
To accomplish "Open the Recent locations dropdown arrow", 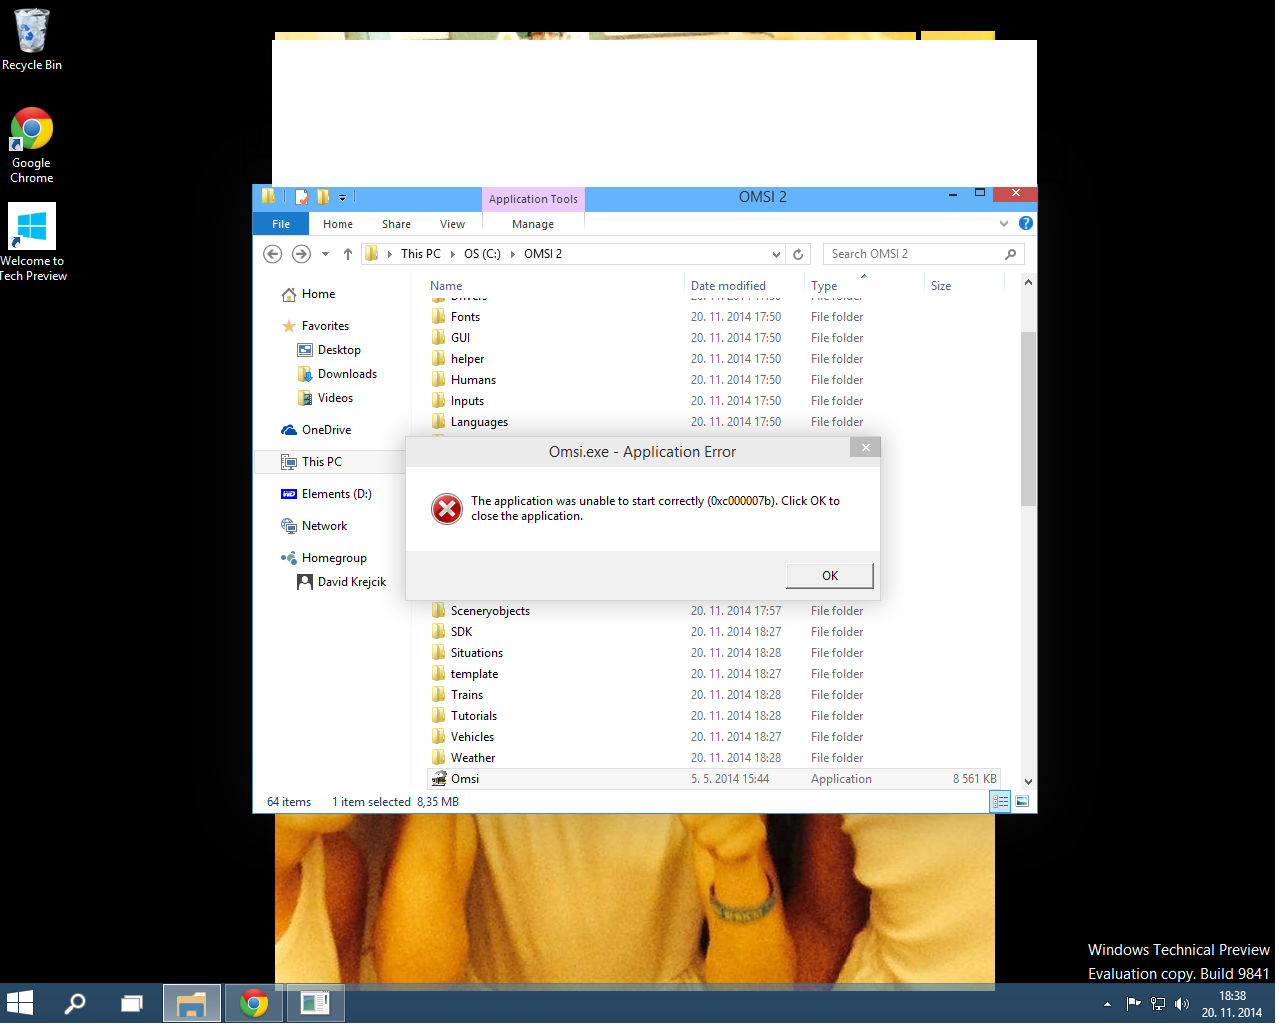I will pyautogui.click(x=325, y=254).
